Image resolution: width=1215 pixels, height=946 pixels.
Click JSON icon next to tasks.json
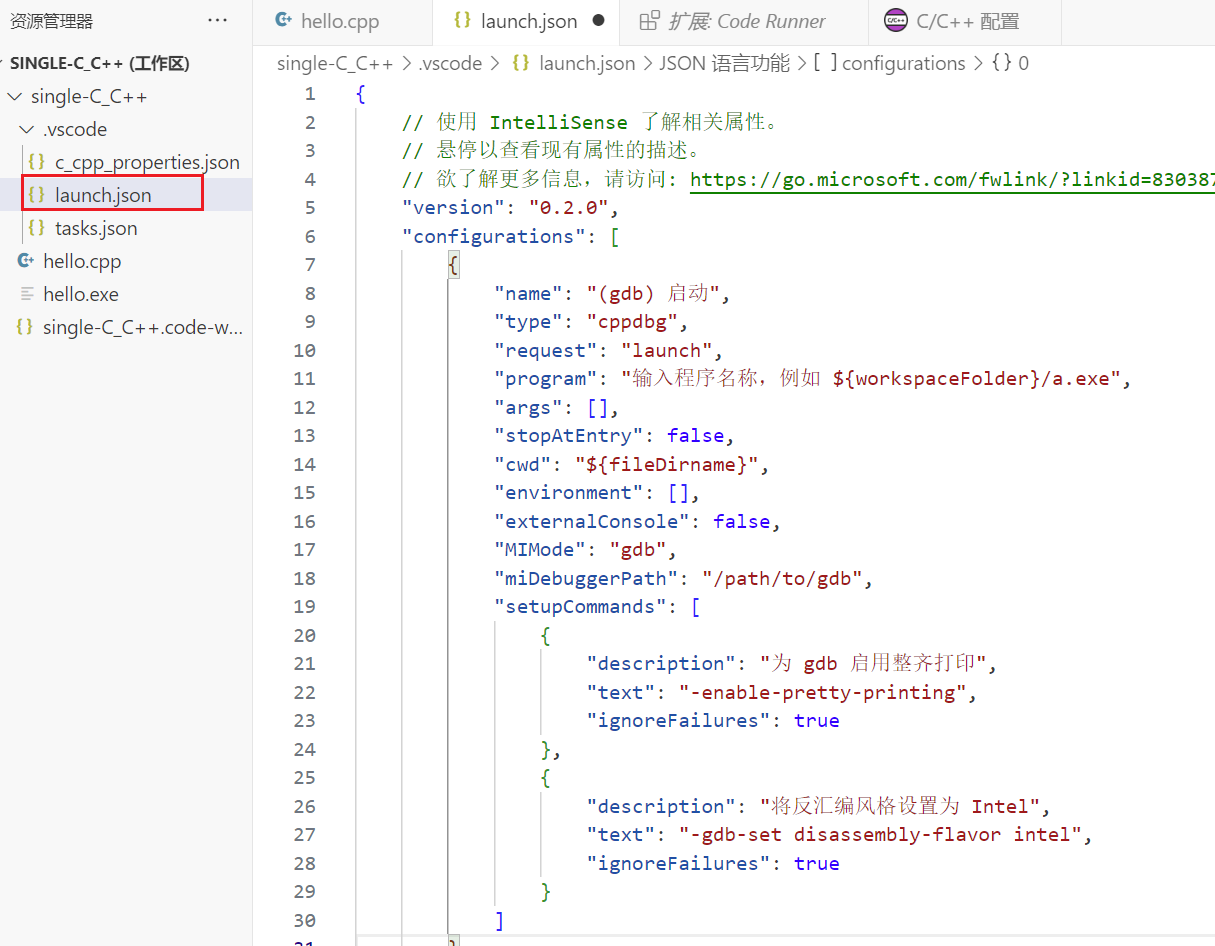(37, 228)
